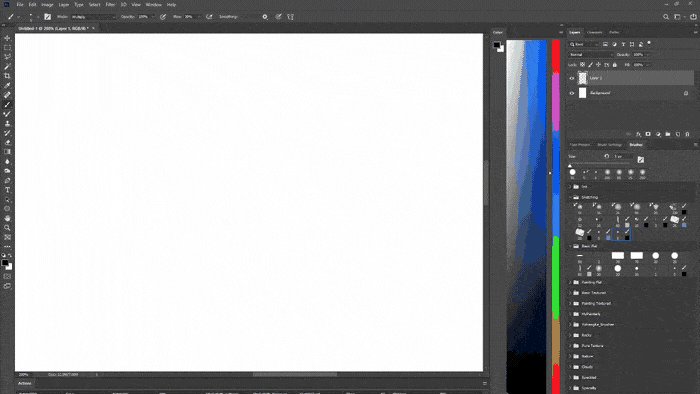Open the Window menu

click(x=154, y=4)
